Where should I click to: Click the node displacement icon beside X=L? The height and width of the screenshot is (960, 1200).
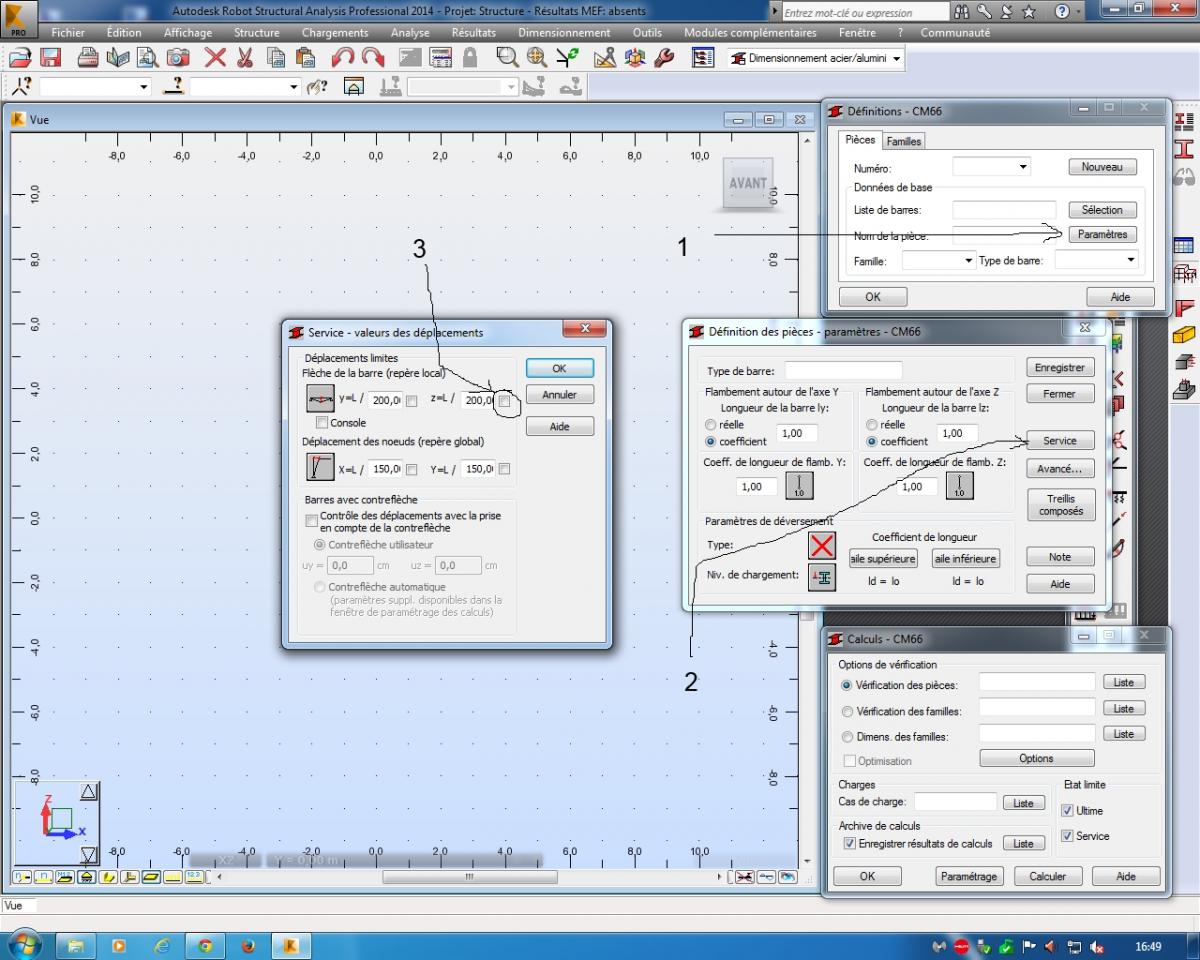pos(320,467)
